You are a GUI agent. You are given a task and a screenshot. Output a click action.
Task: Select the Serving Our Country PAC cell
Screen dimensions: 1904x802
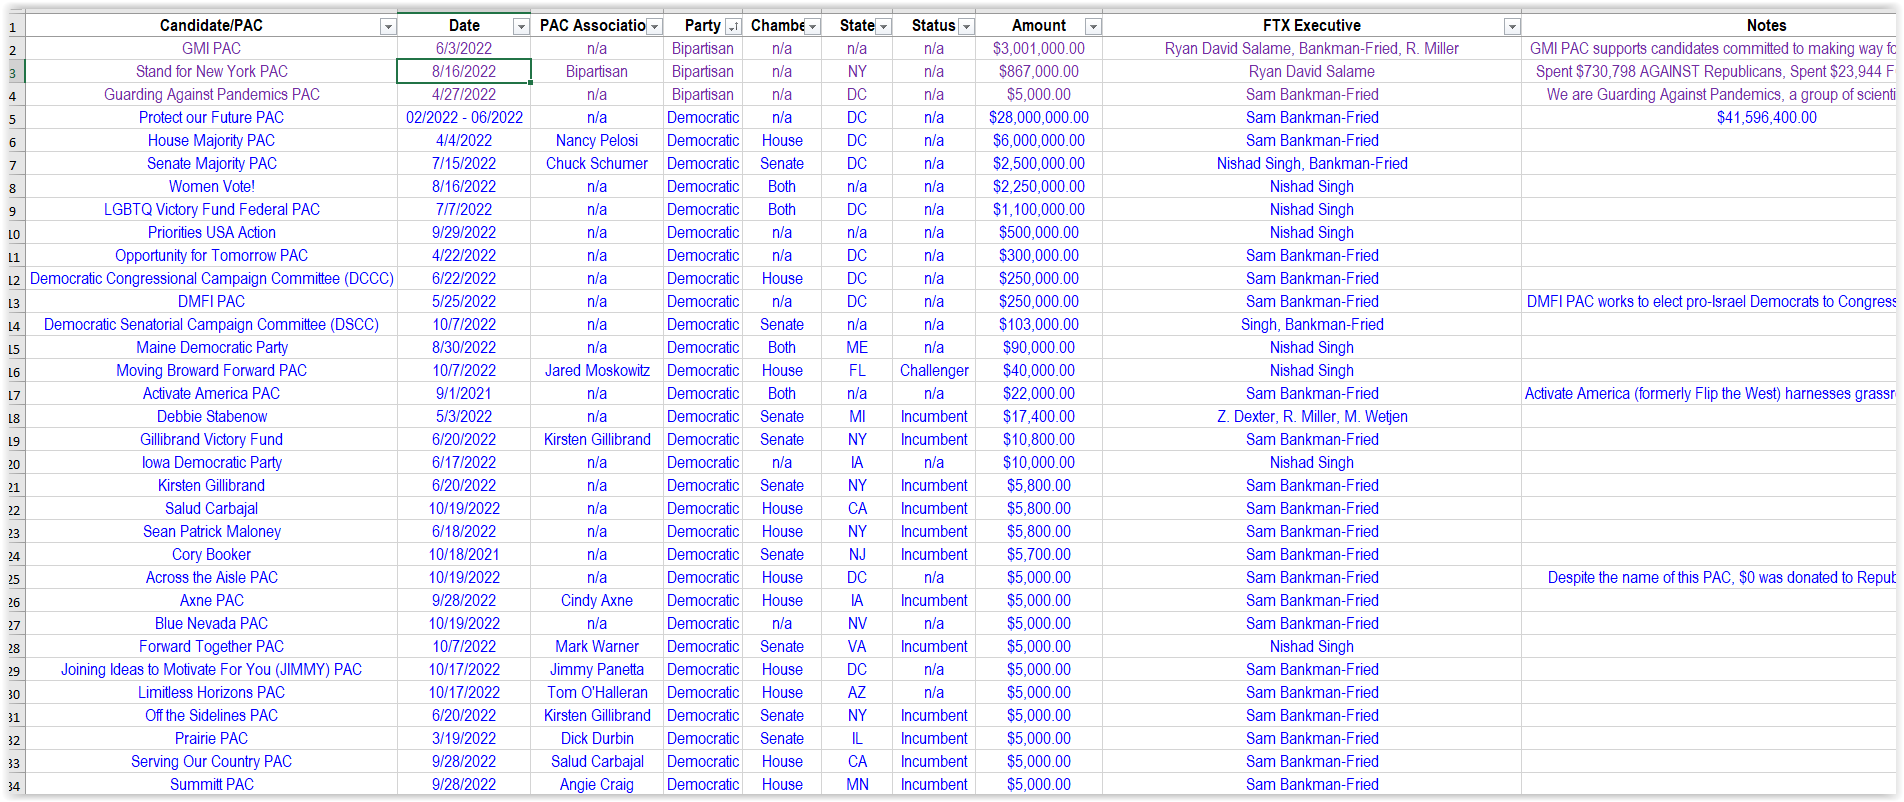(211, 762)
